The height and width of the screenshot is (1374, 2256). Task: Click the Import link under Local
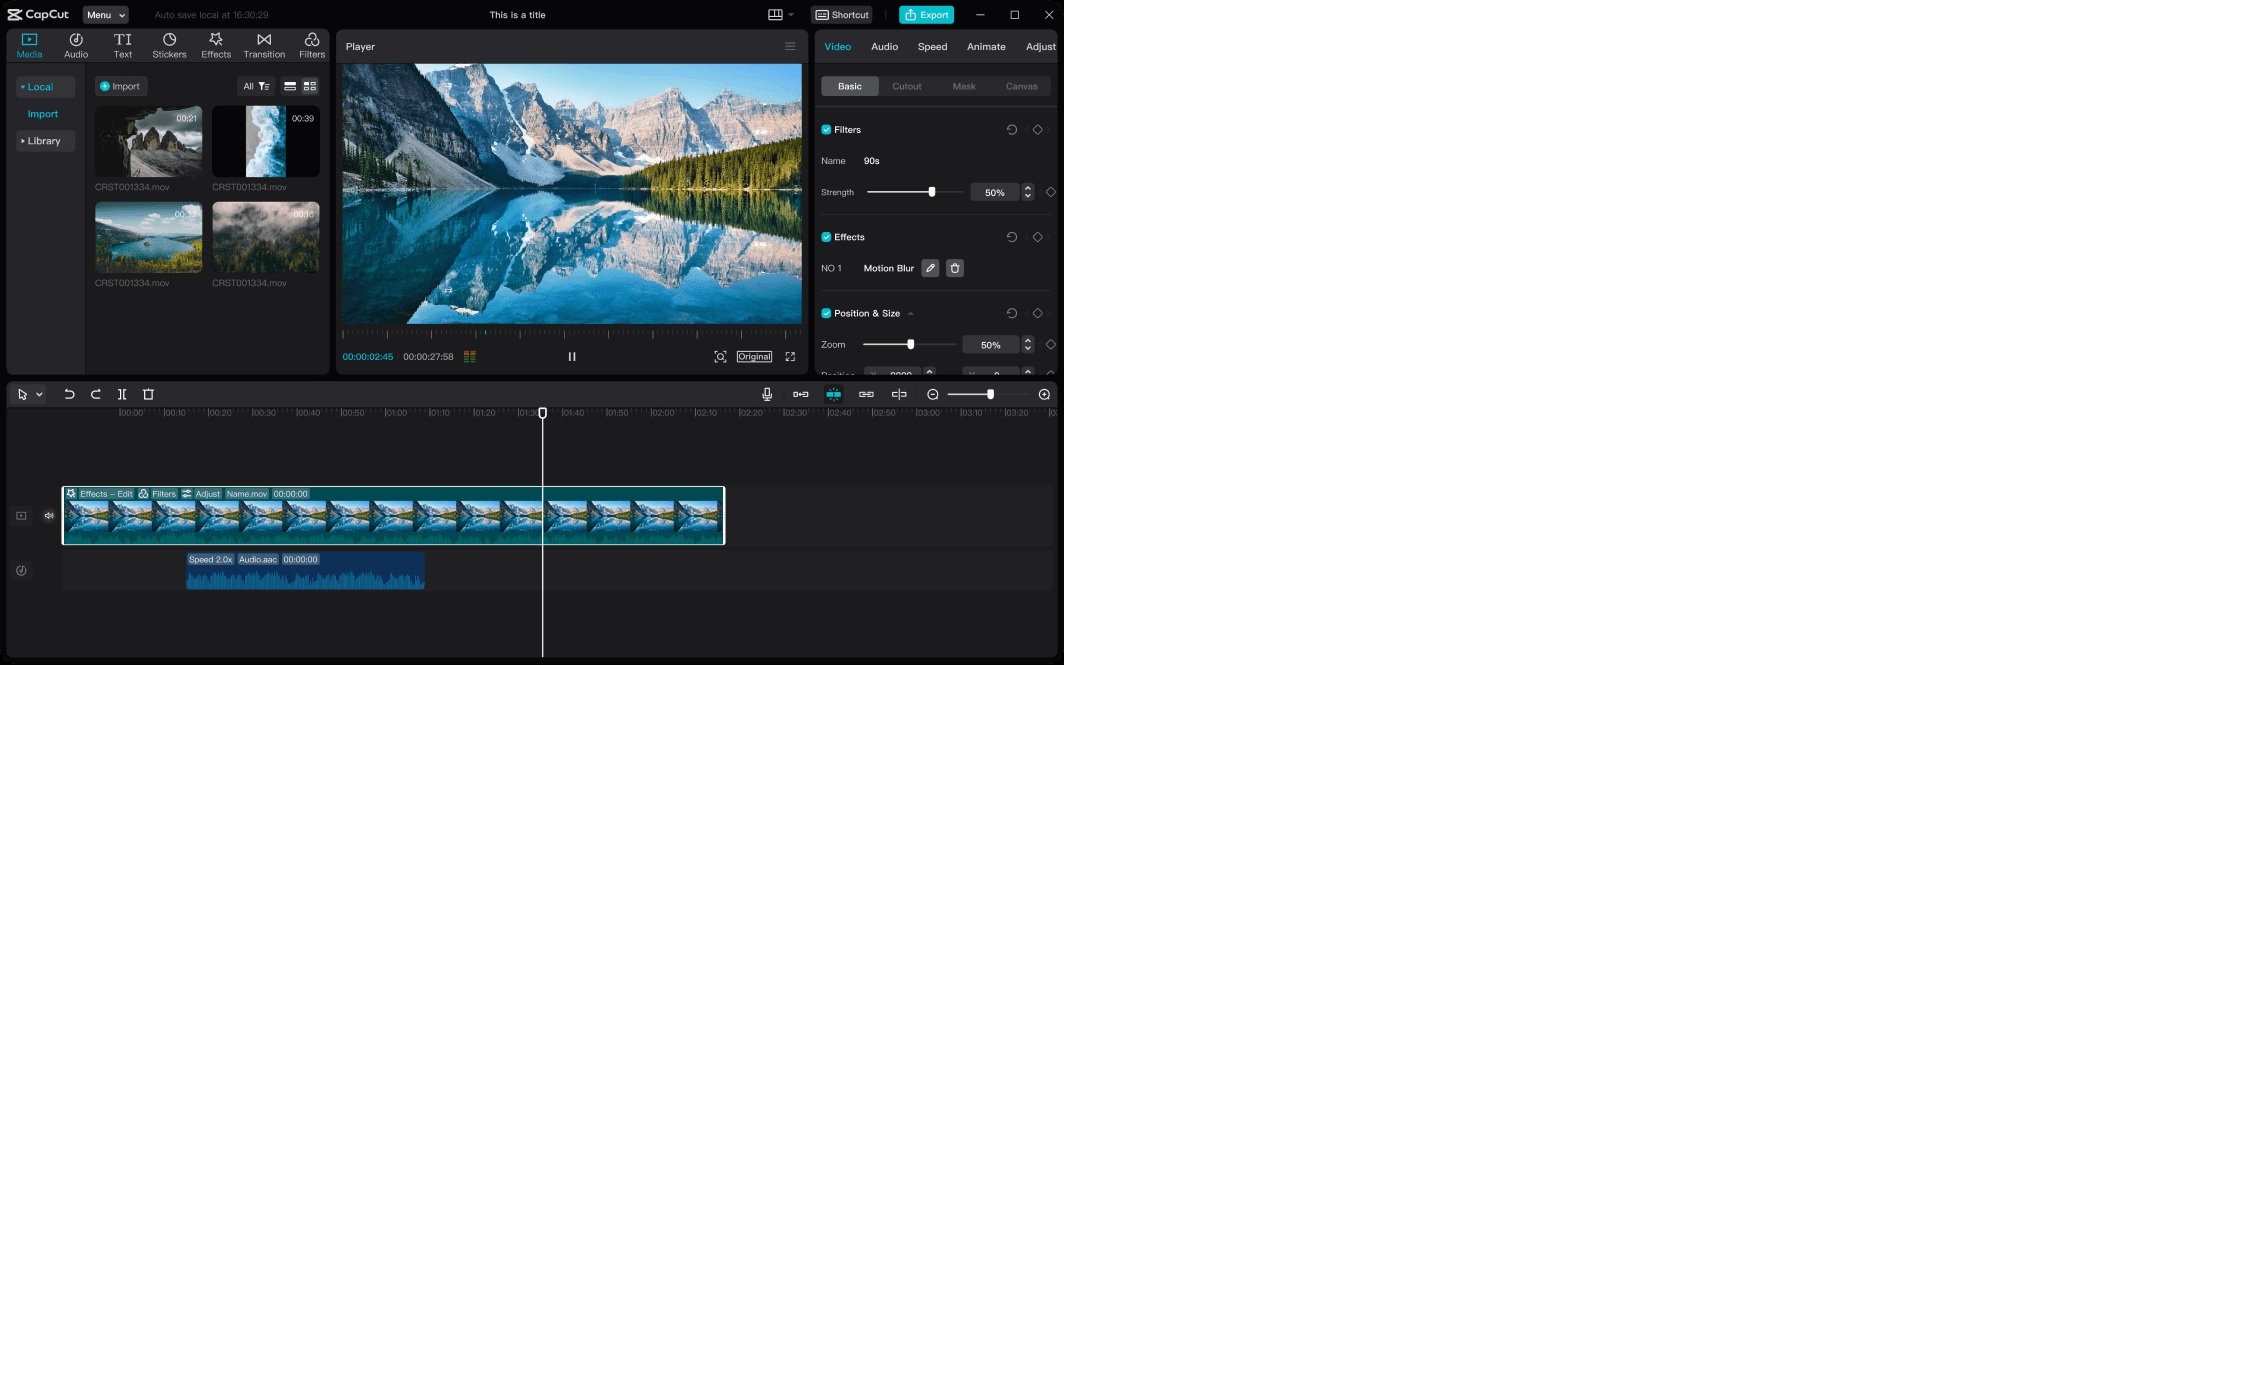click(43, 114)
